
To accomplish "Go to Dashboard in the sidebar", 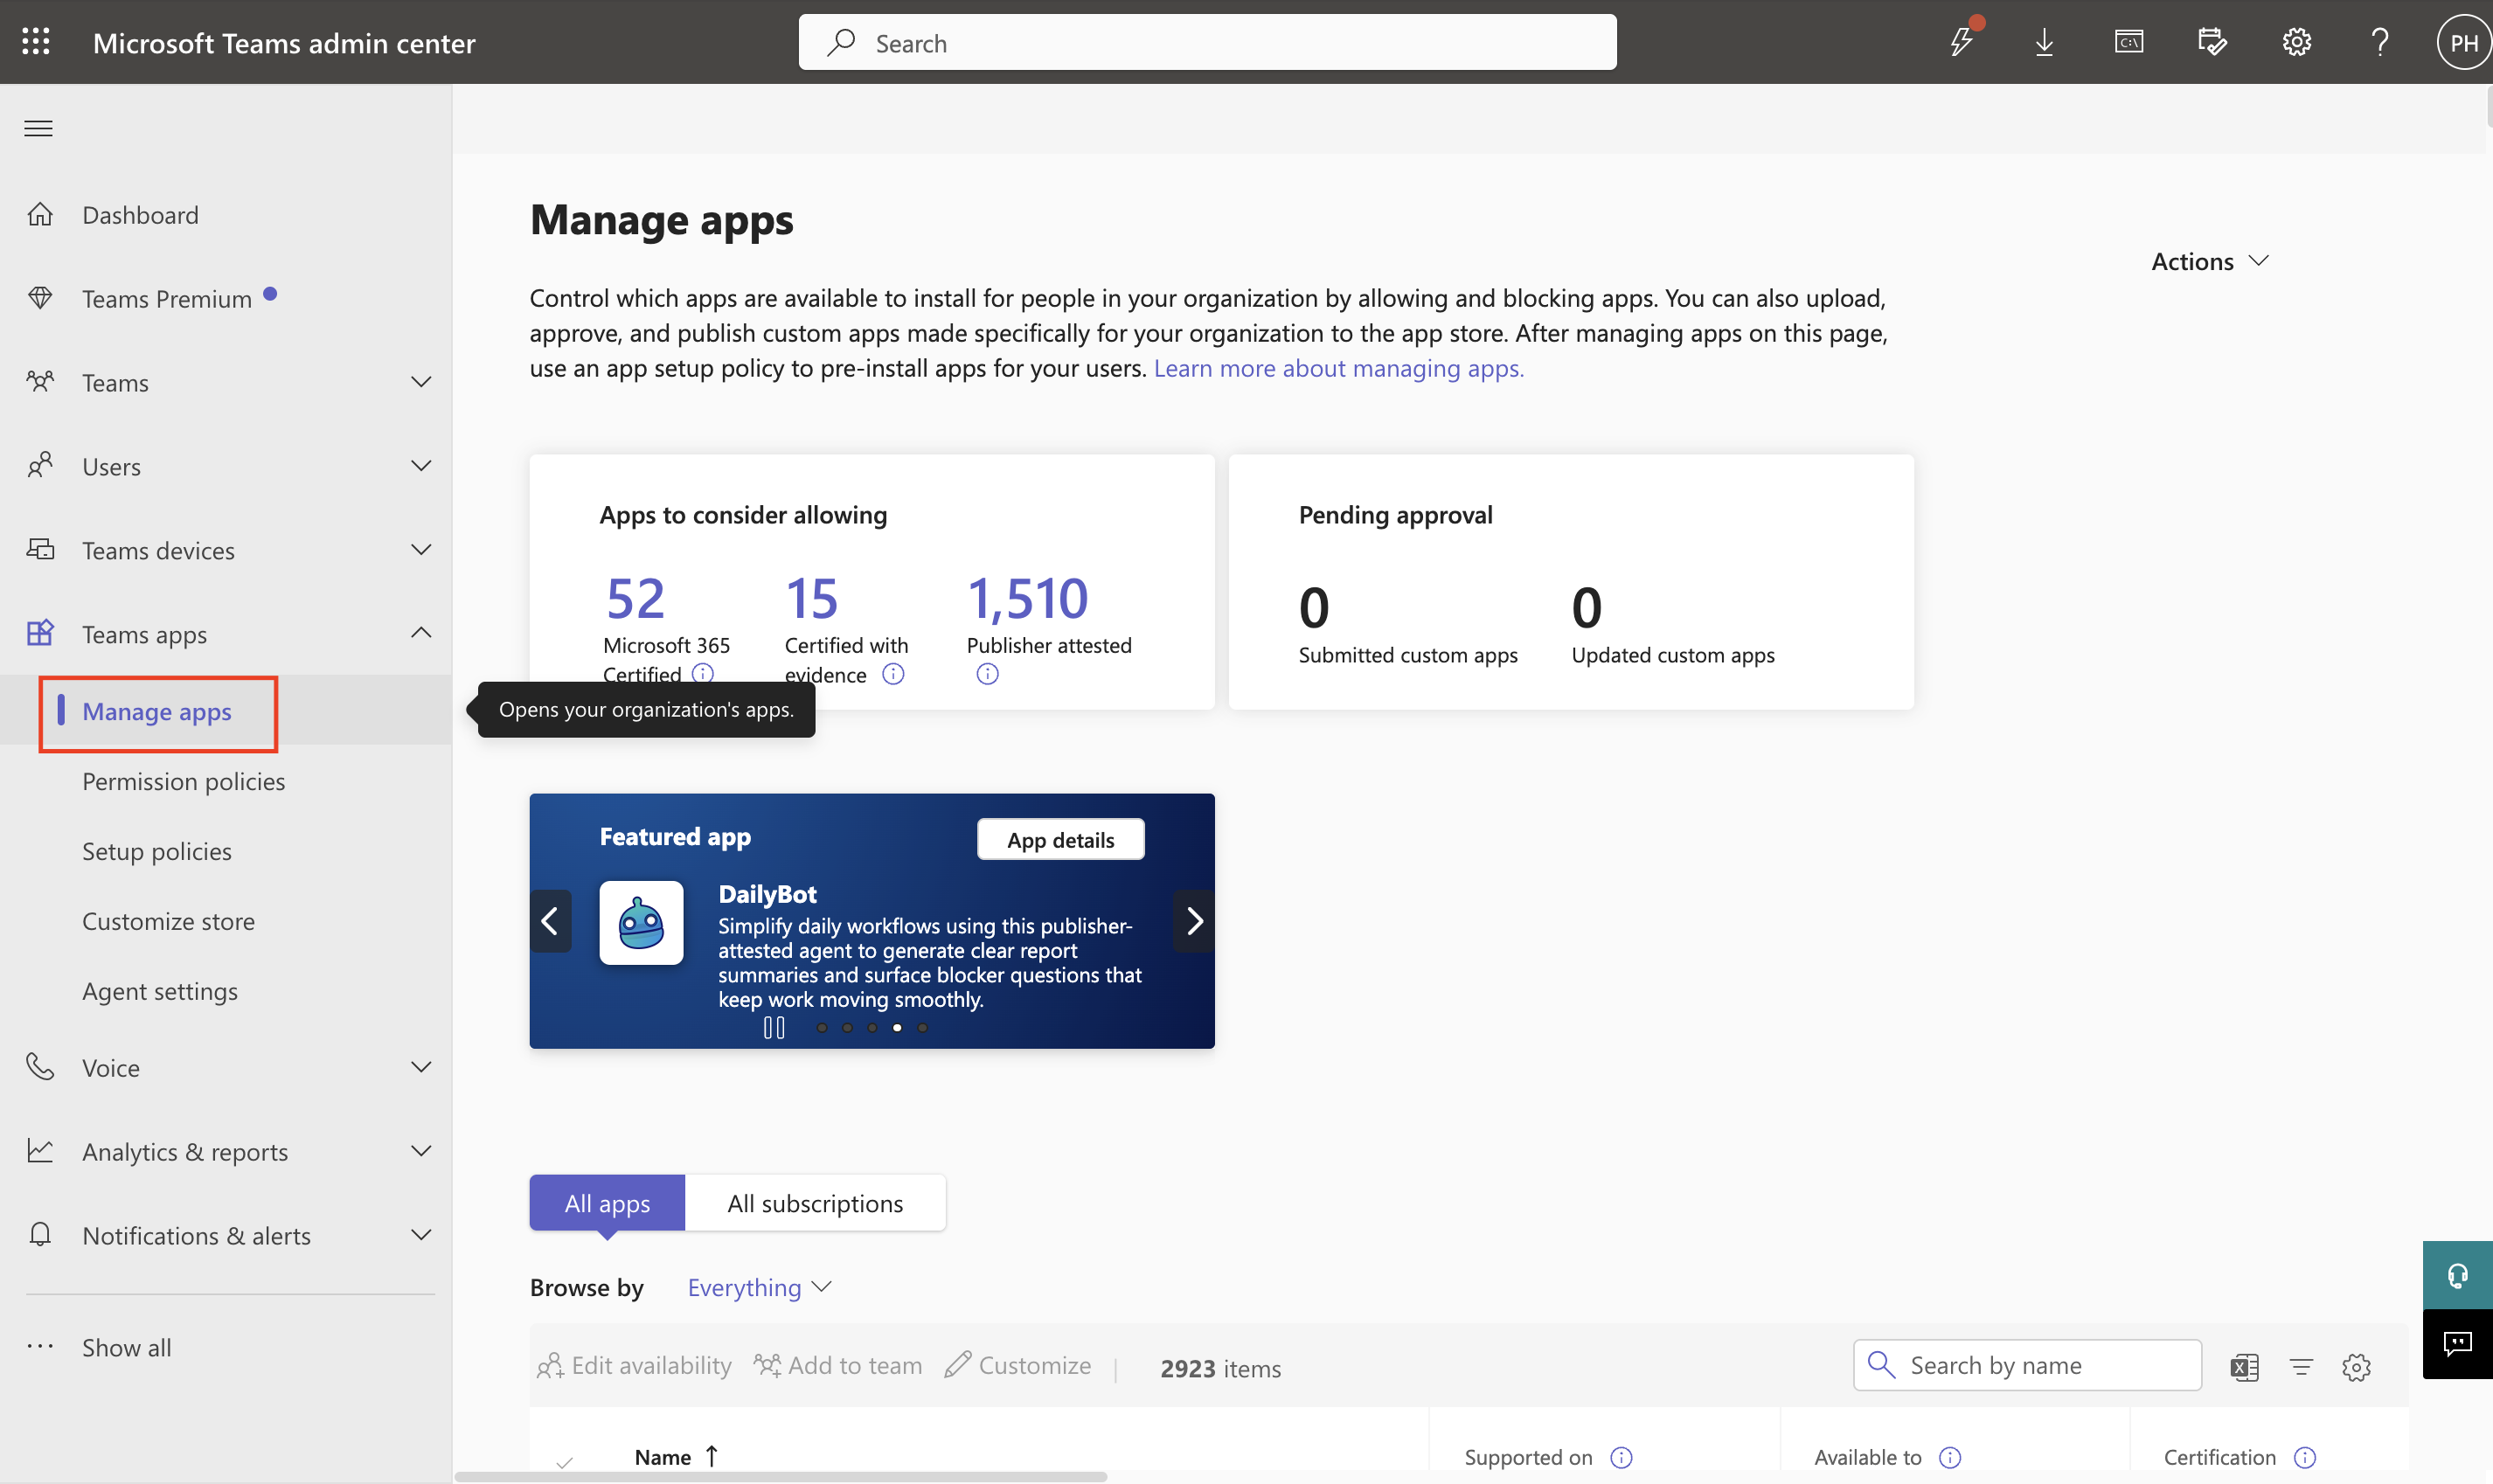I will tap(140, 214).
